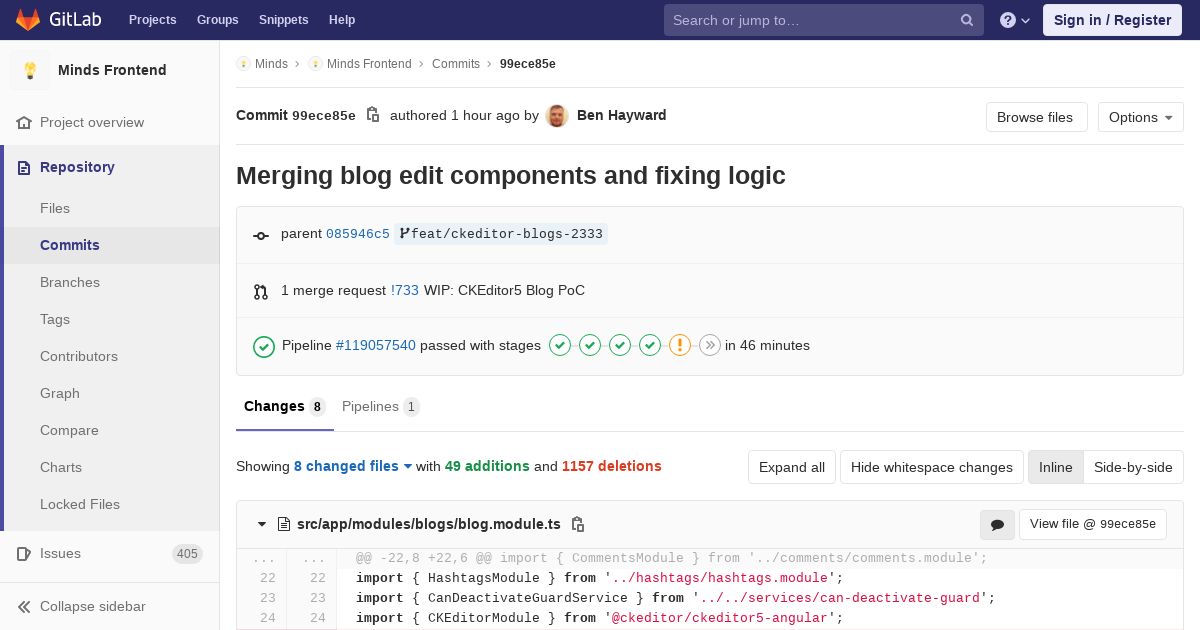
Task: Copy commit SHA using clipboard icon
Action: pyautogui.click(x=373, y=115)
